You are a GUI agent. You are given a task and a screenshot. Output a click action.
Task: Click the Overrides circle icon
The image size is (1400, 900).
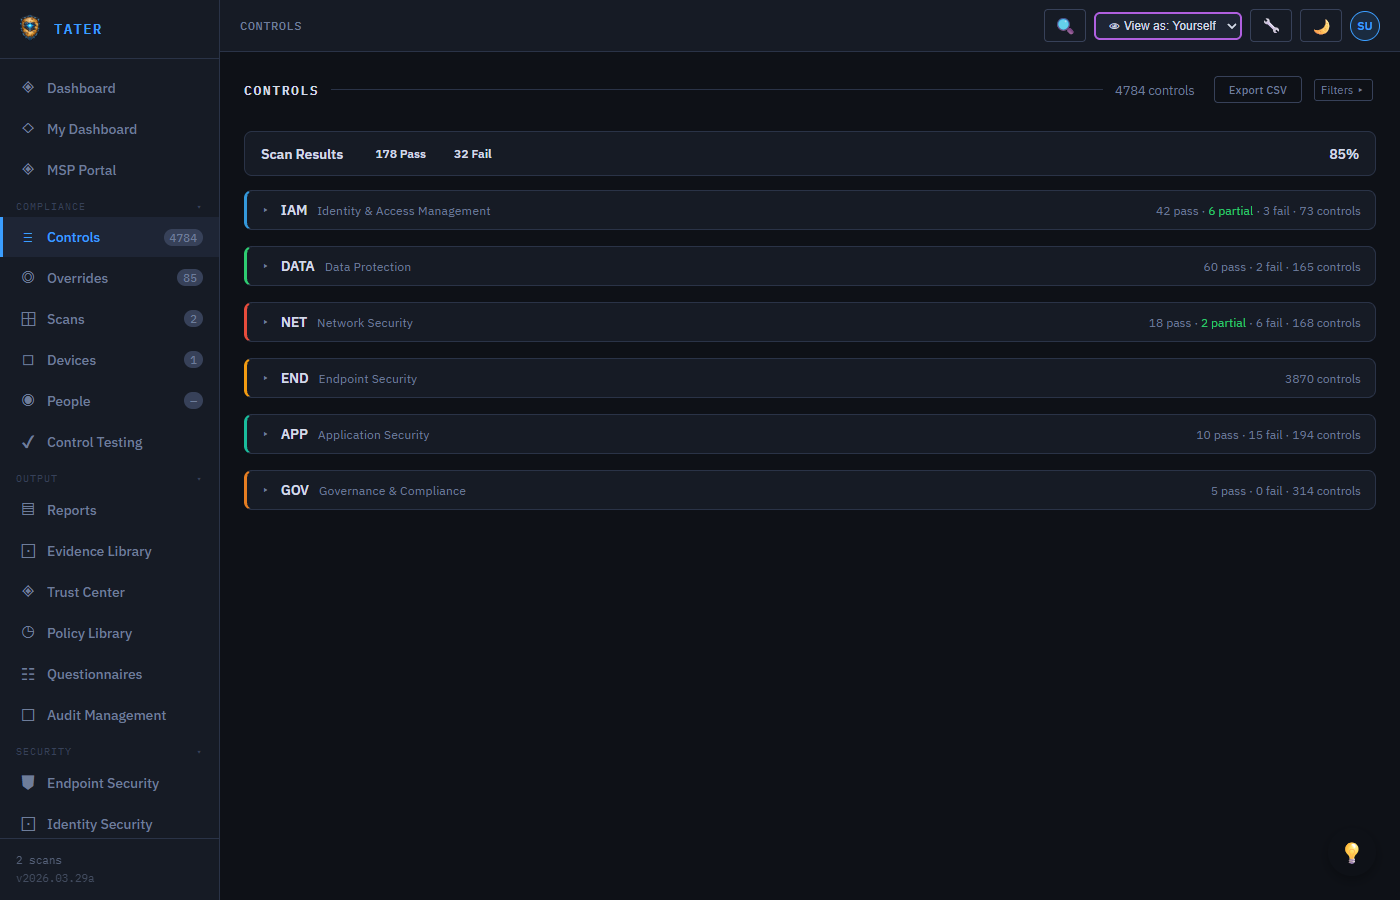(28, 278)
